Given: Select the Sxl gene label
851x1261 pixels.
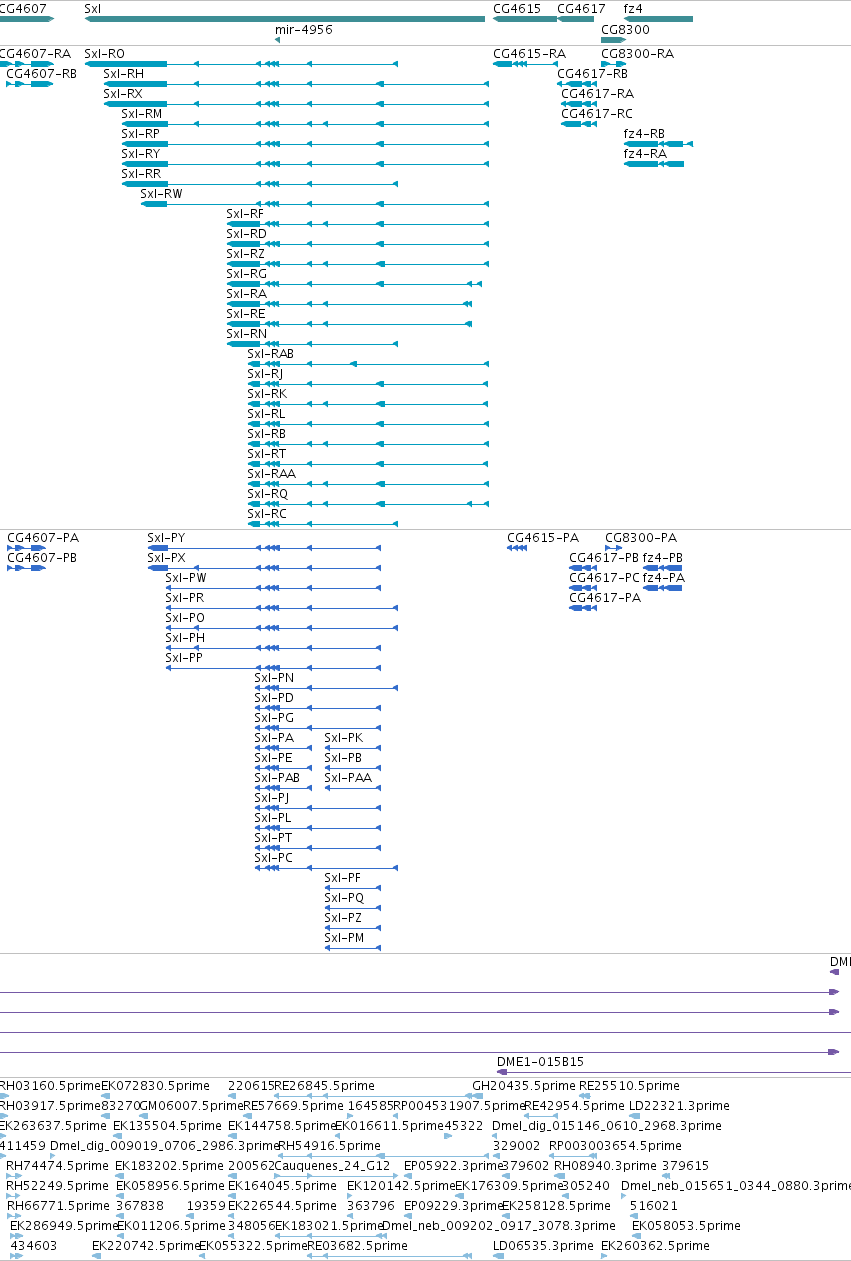Looking at the screenshot, I should (x=92, y=8).
